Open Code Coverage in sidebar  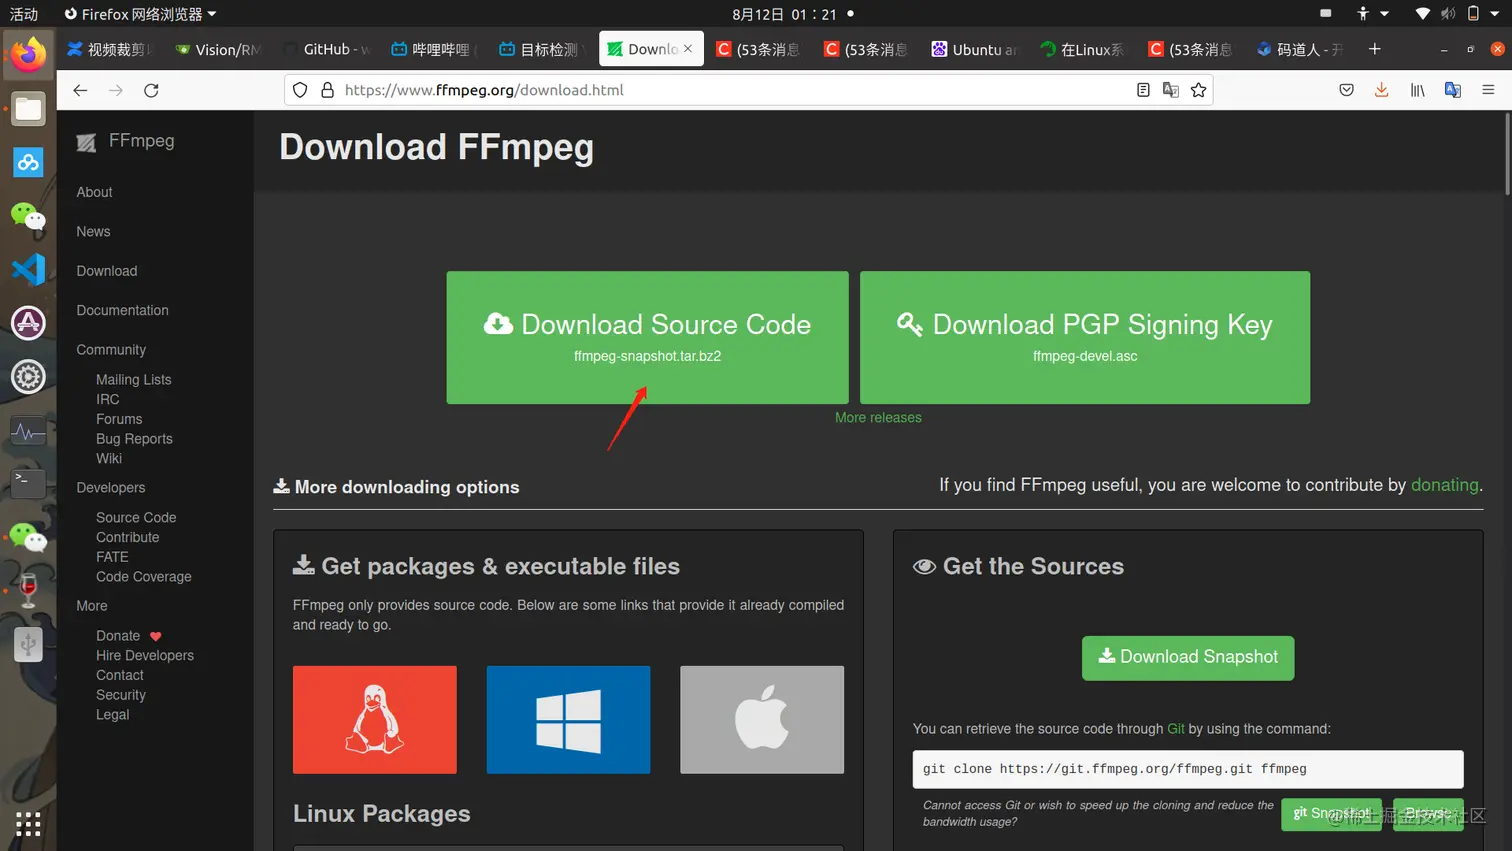[143, 577]
